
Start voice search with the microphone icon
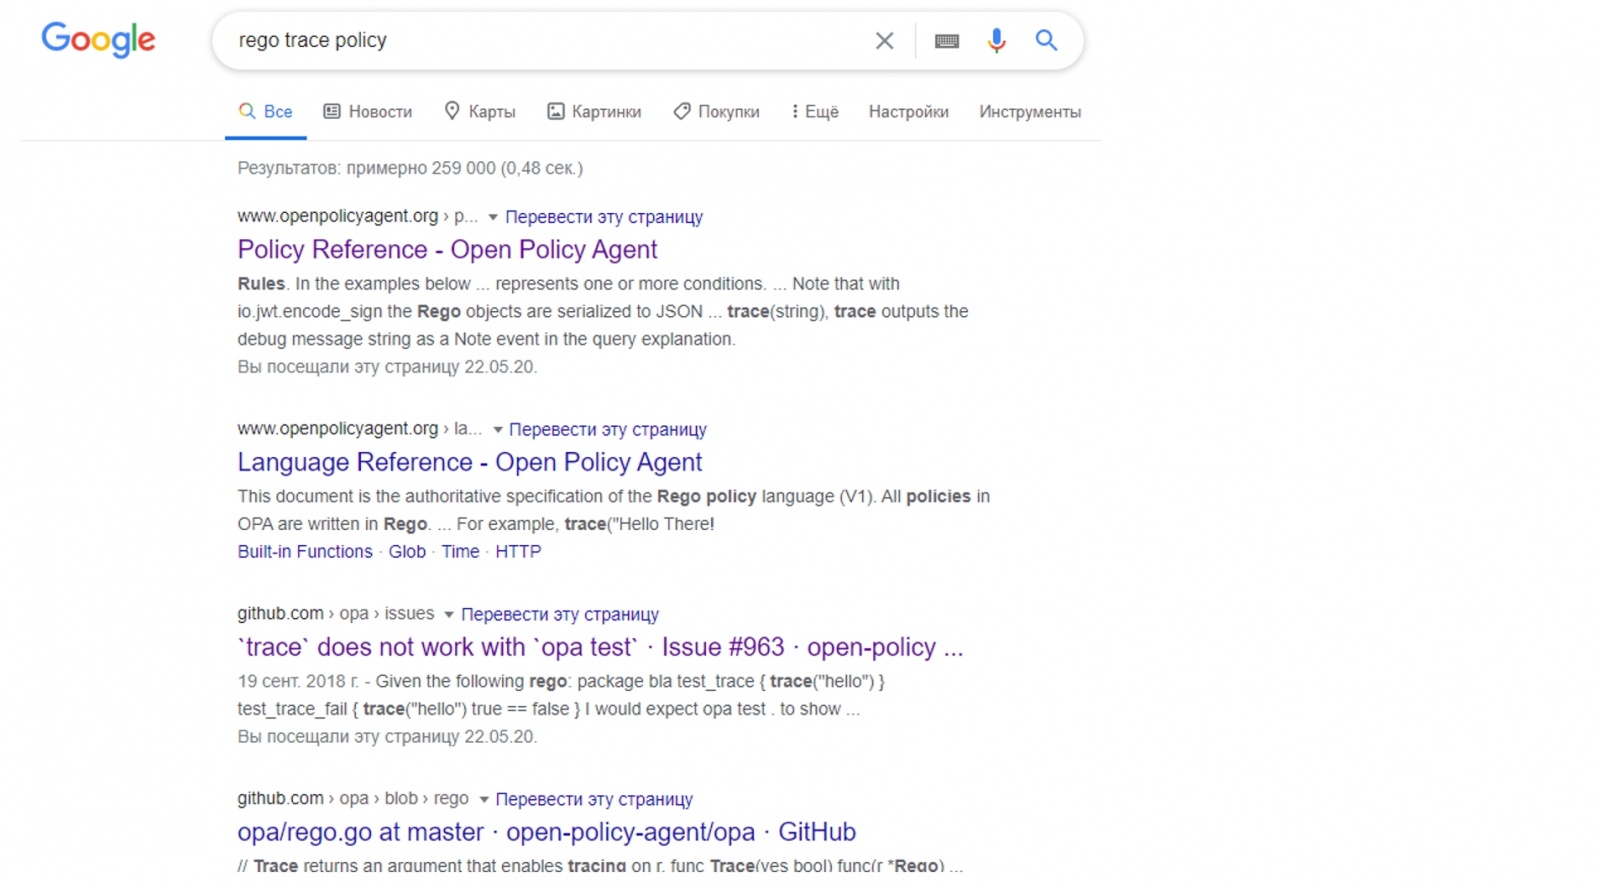pyautogui.click(x=996, y=41)
